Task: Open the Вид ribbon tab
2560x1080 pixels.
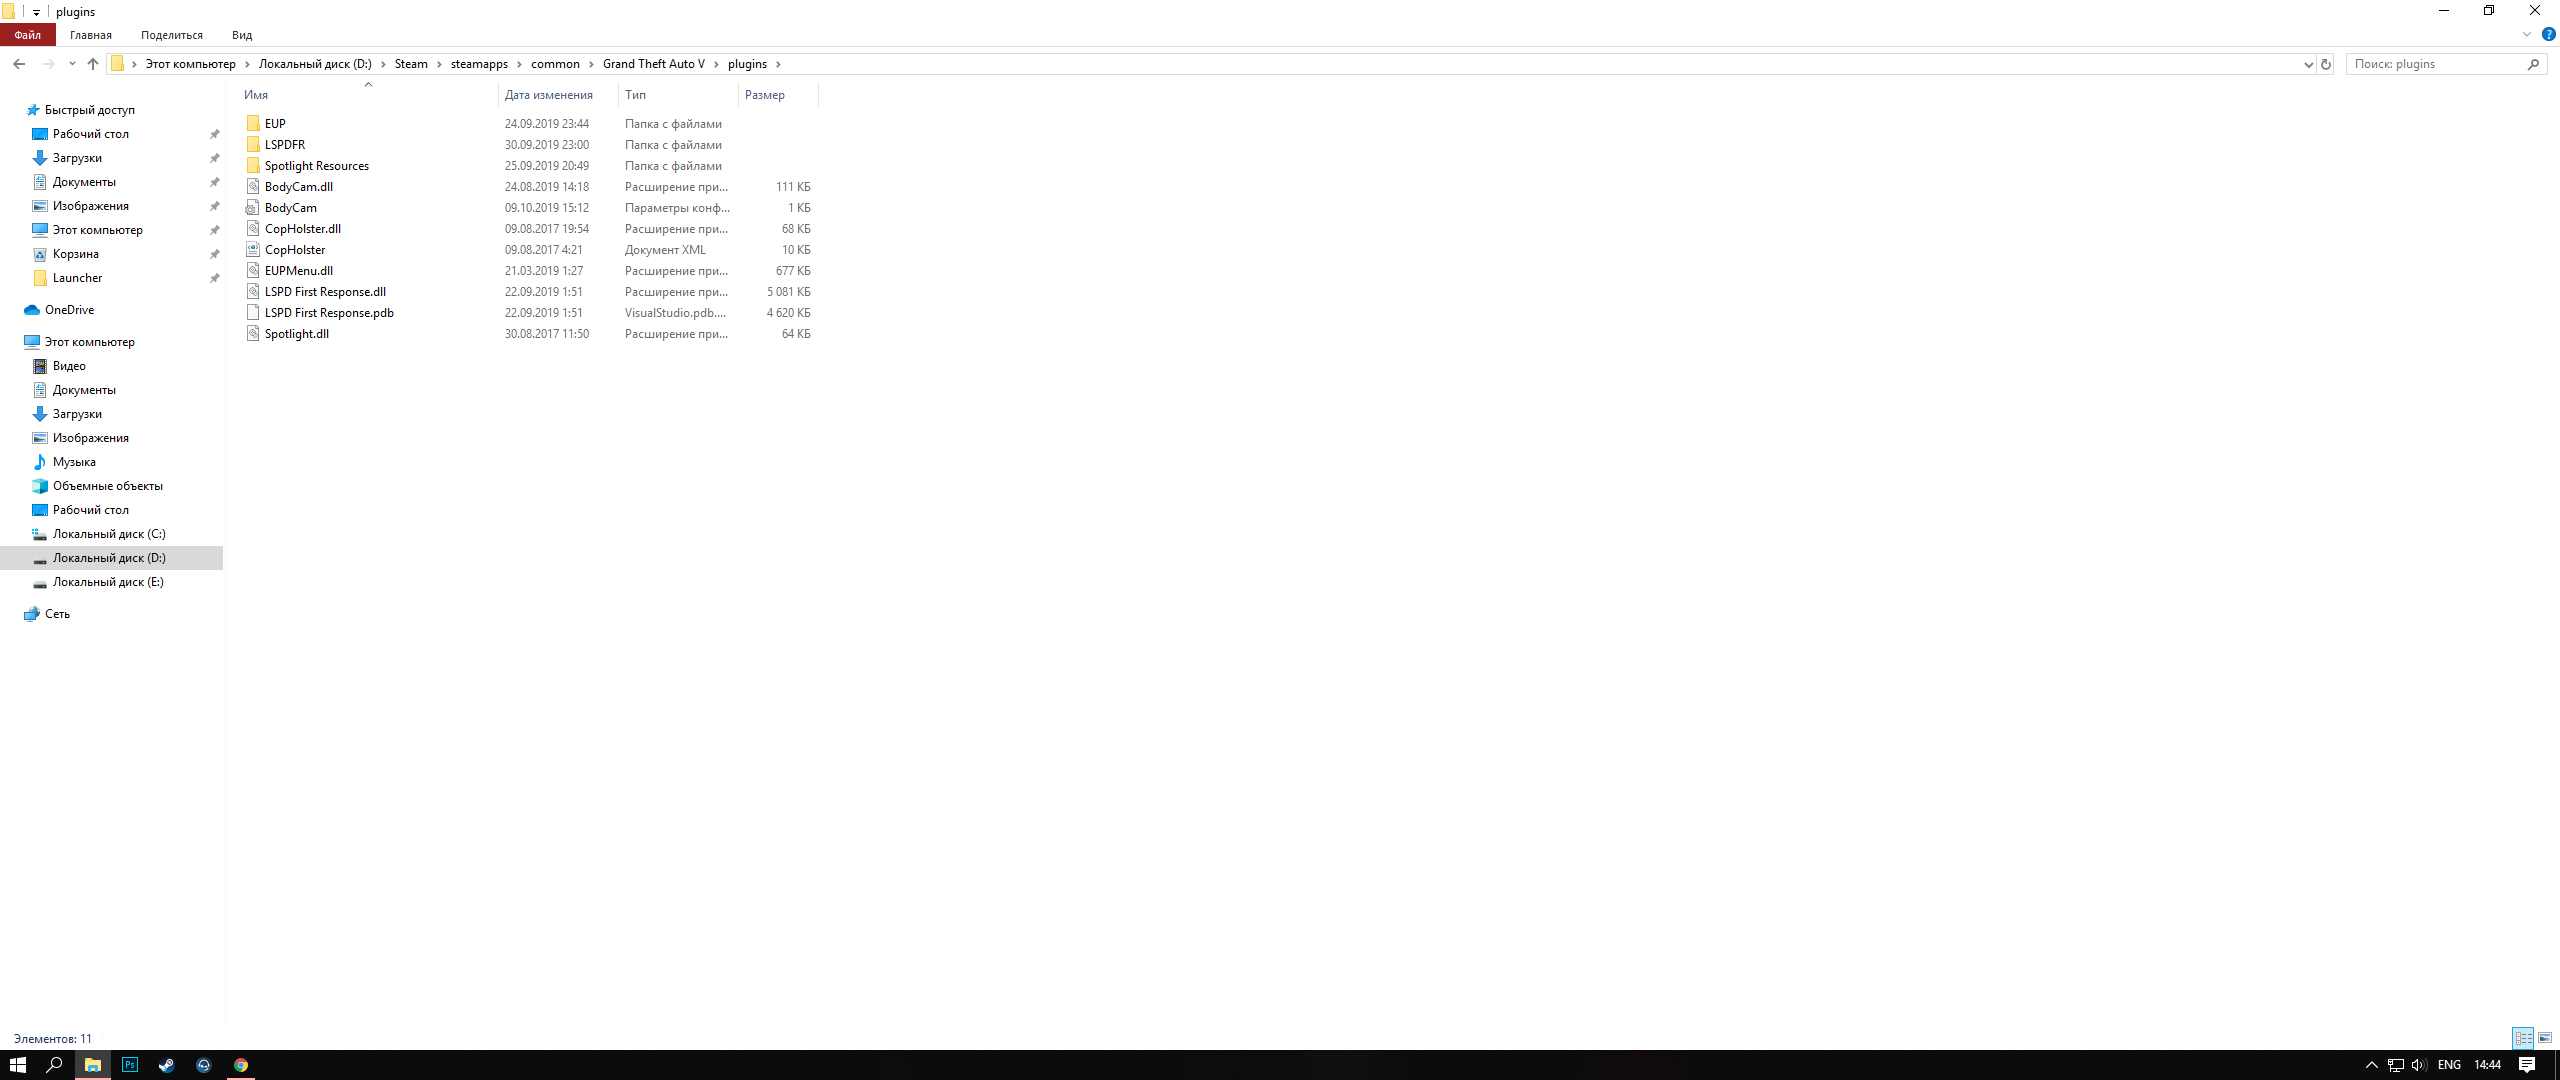Action: 242,35
